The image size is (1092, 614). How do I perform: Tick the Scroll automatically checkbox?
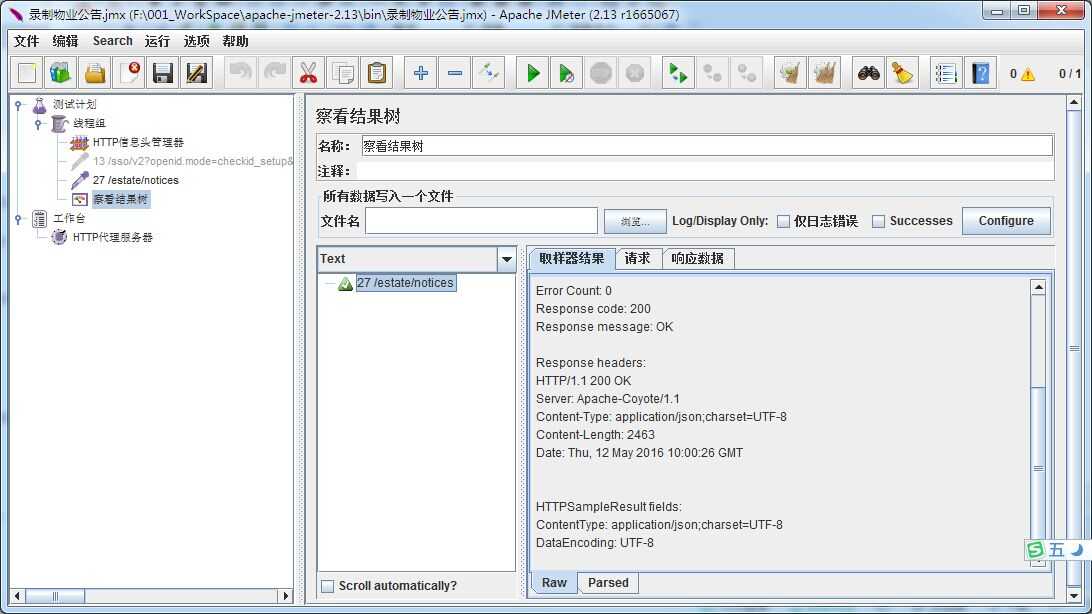coord(327,586)
